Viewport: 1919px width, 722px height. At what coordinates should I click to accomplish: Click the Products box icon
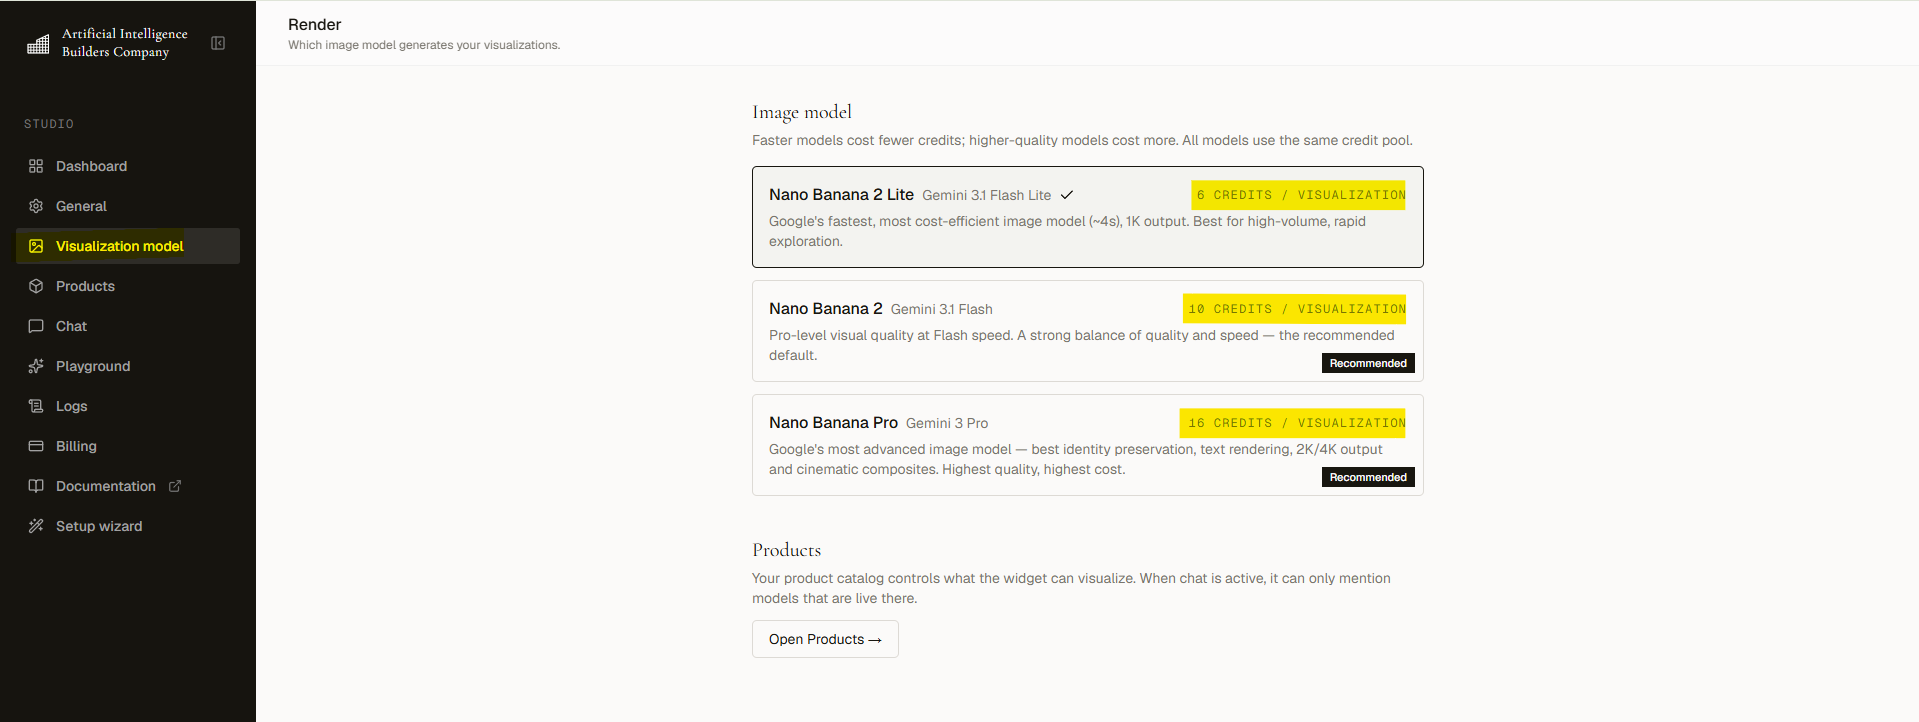point(36,286)
